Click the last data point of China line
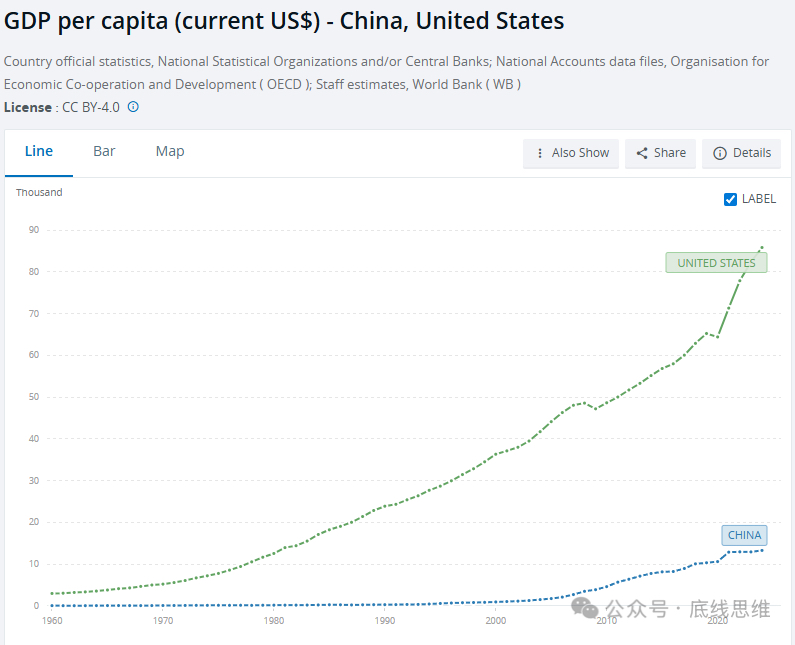Image resolution: width=795 pixels, height=645 pixels. pyautogui.click(x=762, y=550)
